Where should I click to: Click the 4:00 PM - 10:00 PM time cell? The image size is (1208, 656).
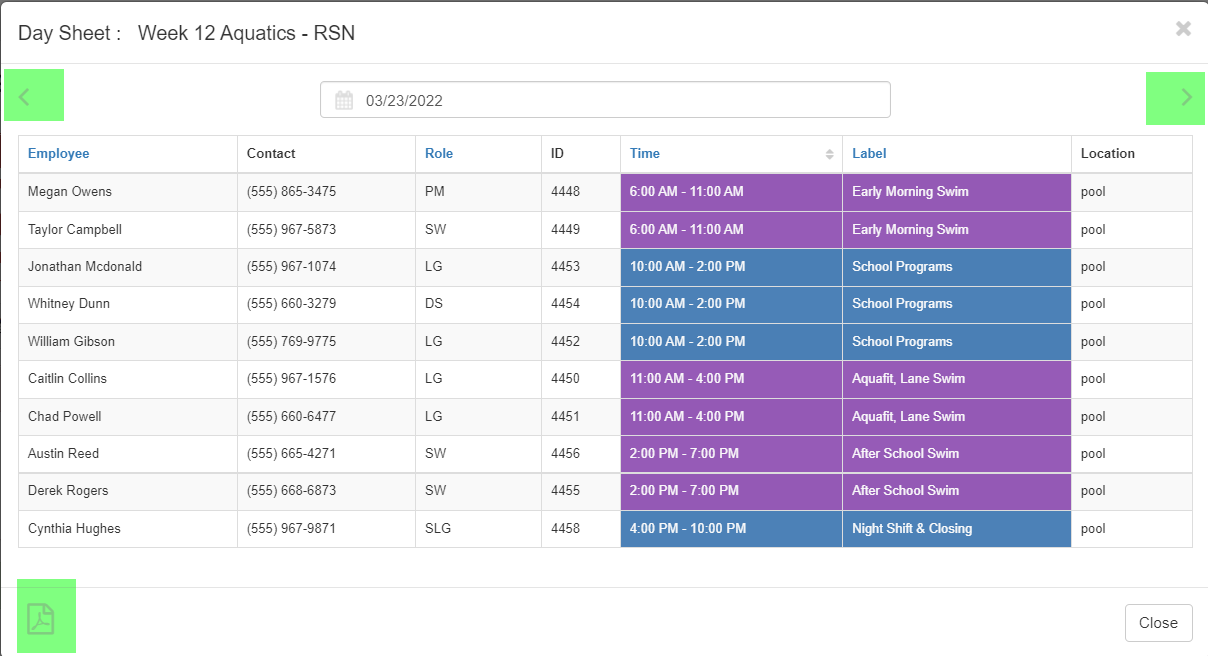(731, 528)
